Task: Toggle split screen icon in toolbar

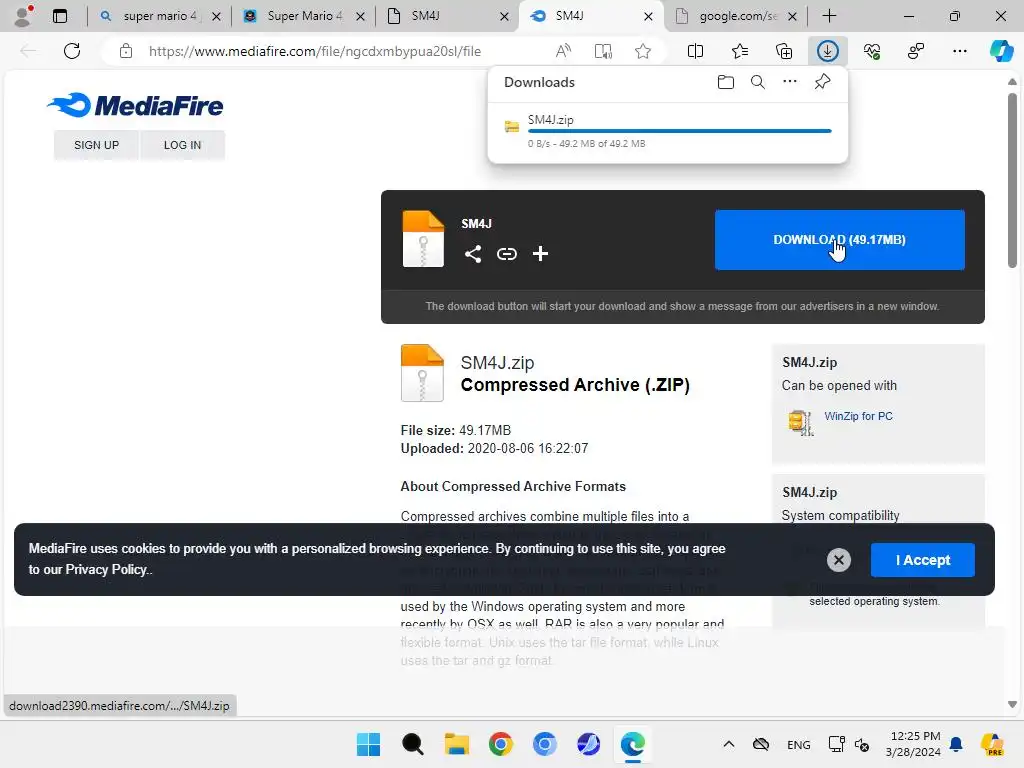Action: (x=696, y=51)
